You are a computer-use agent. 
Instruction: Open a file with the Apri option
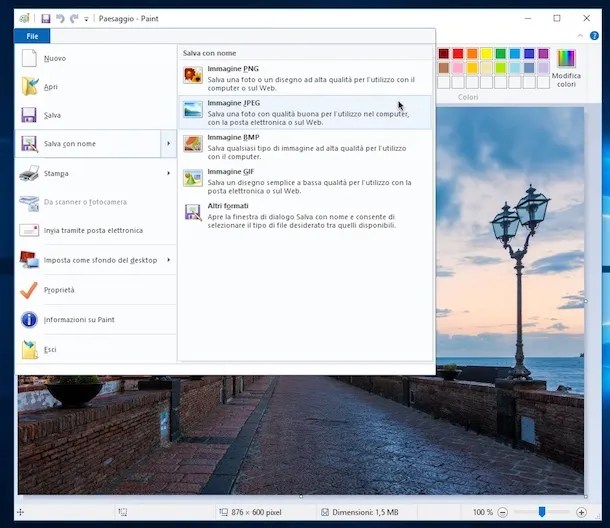50,87
